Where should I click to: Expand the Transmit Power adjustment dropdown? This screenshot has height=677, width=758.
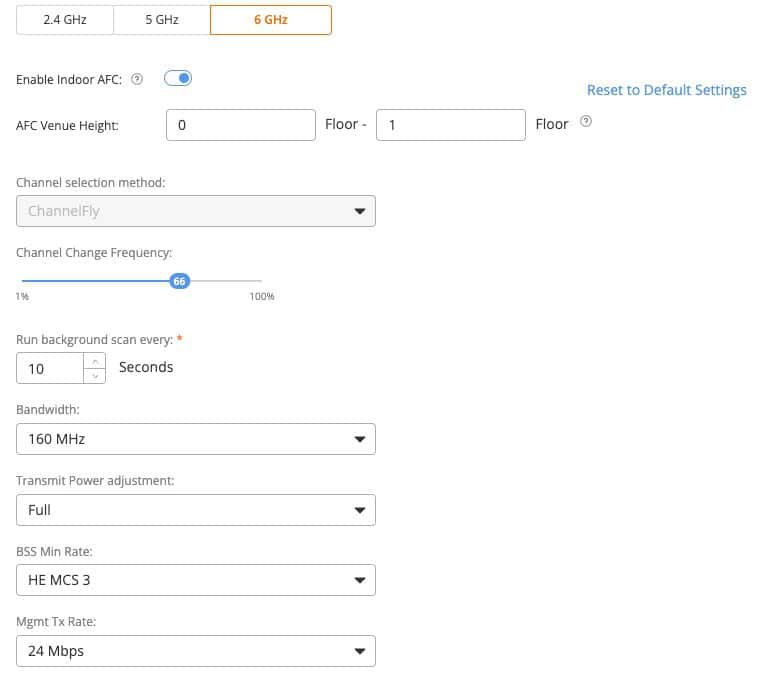(x=196, y=510)
